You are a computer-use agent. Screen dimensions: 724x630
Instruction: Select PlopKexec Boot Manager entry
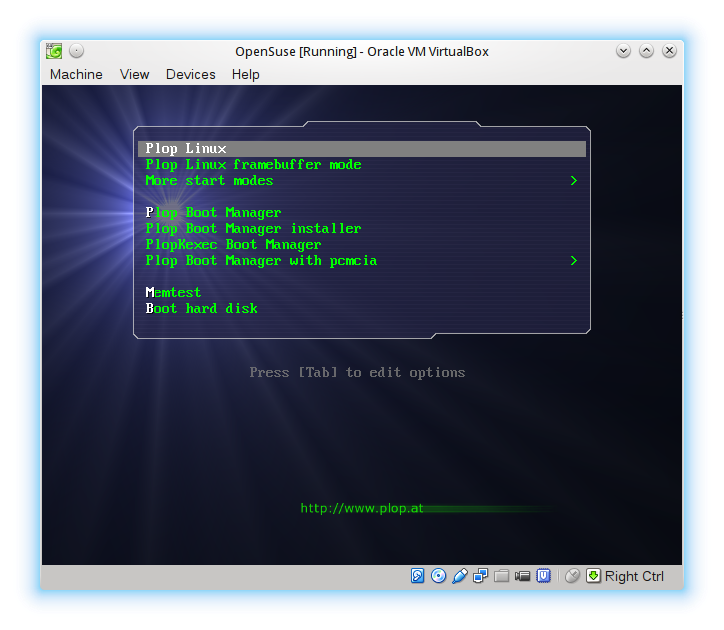pyautogui.click(x=362, y=244)
